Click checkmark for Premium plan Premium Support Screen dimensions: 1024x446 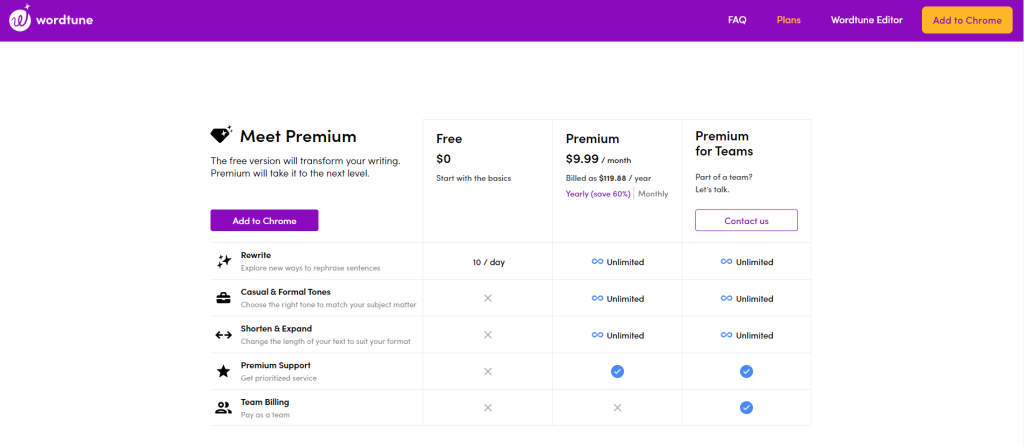617,372
